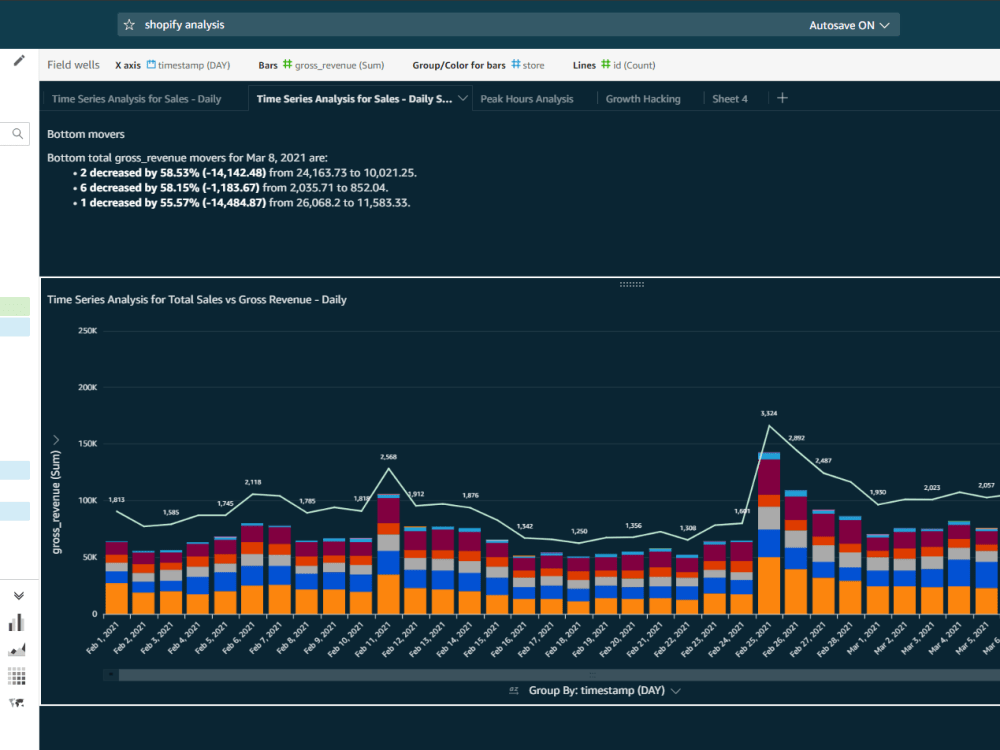Viewport: 1000px width, 750px height.
Task: Click the hash icon next to gross_revenue (Sum)
Action: pos(288,65)
